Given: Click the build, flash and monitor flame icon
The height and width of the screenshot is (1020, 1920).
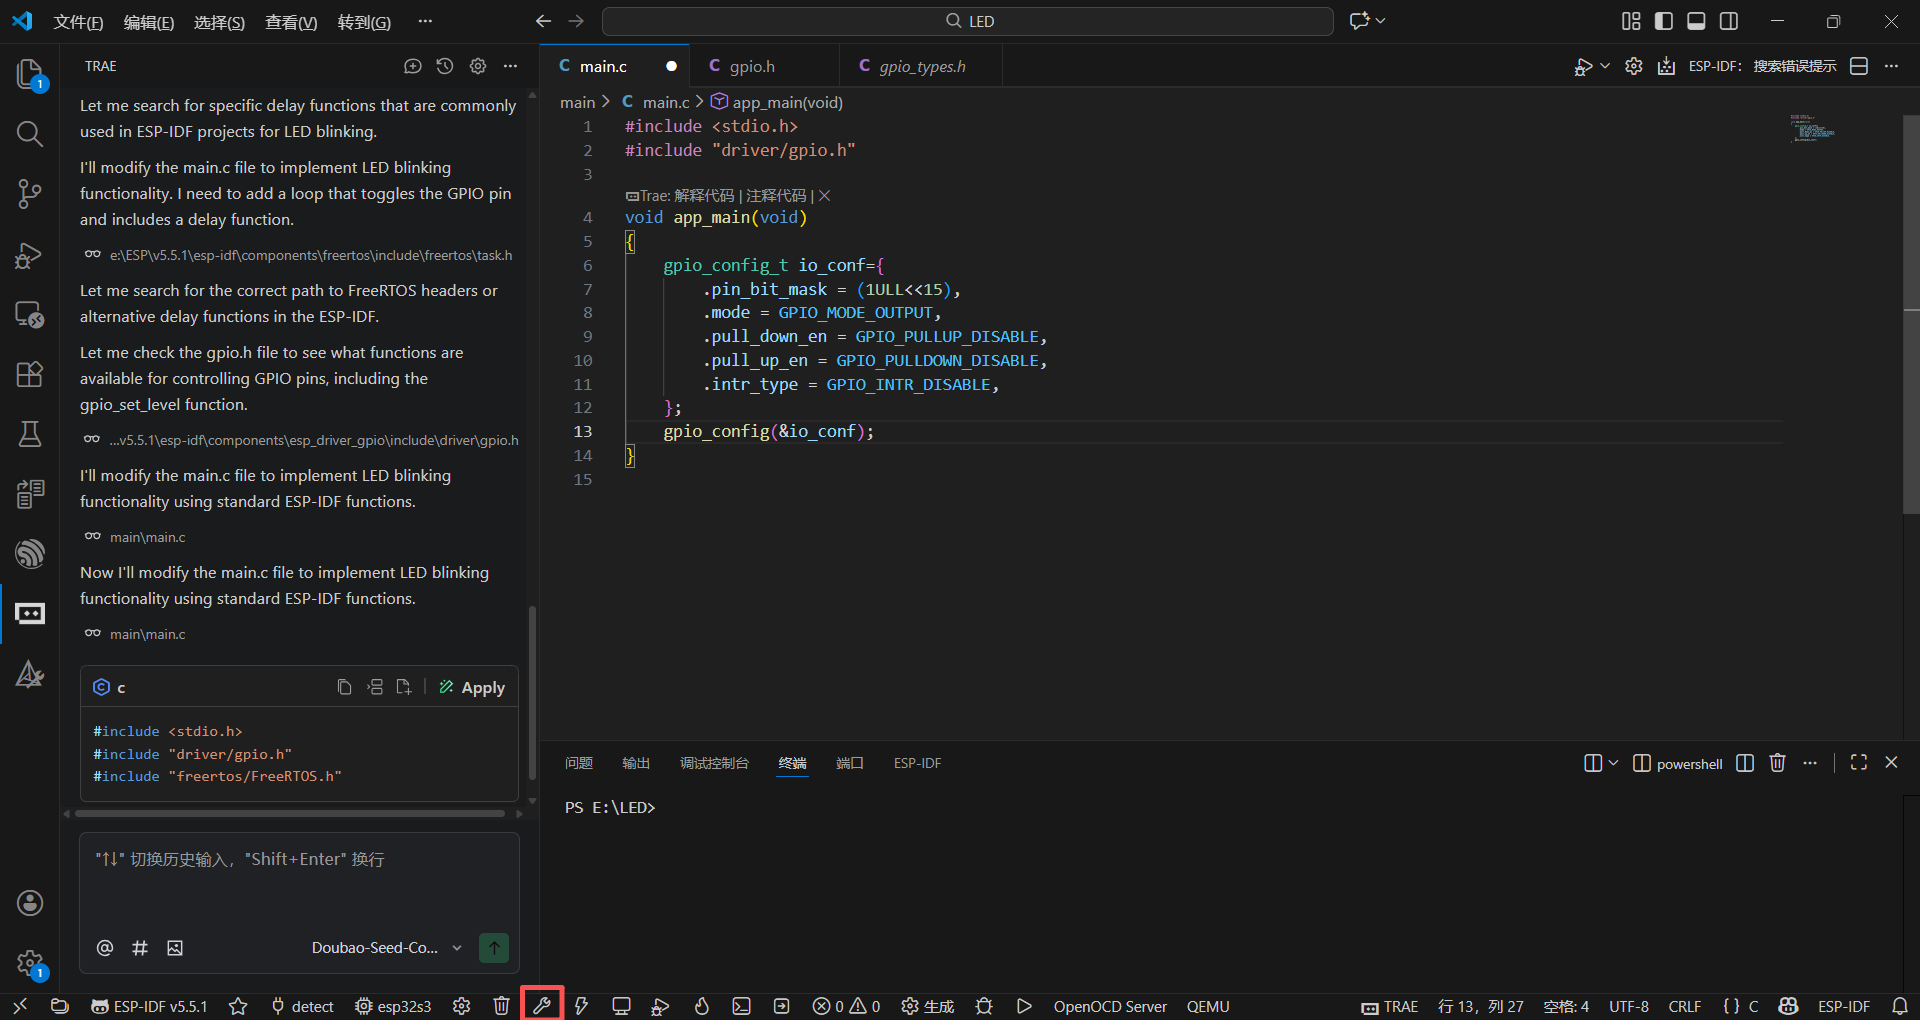Looking at the screenshot, I should [701, 1006].
